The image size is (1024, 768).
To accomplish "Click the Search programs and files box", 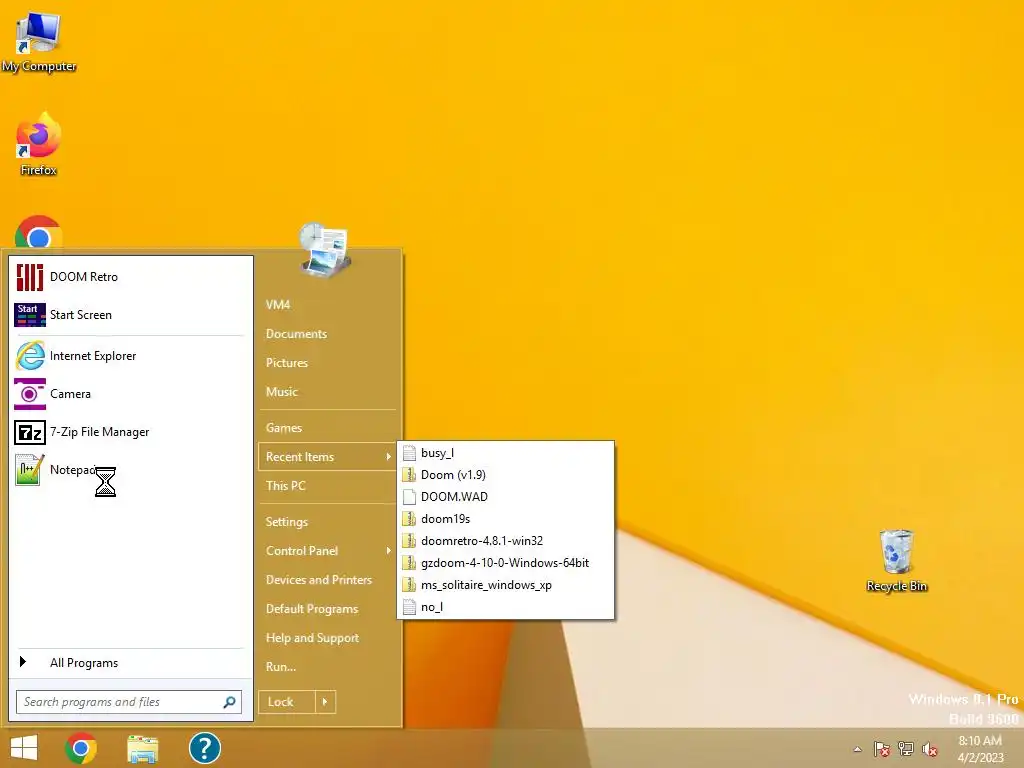I will (129, 702).
